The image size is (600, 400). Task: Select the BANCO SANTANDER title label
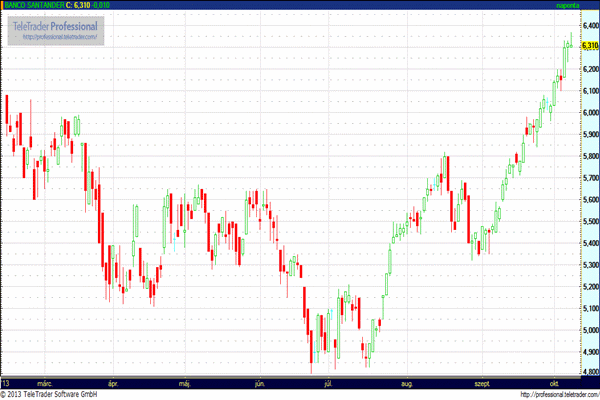tap(33, 5)
